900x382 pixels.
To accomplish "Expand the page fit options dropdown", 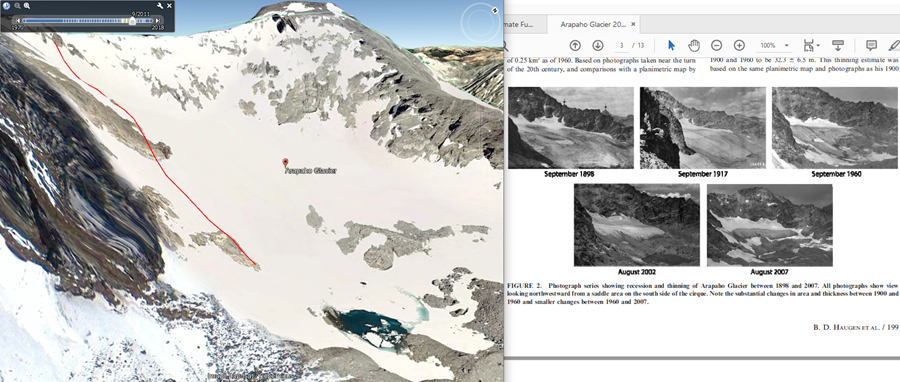I will click(811, 45).
